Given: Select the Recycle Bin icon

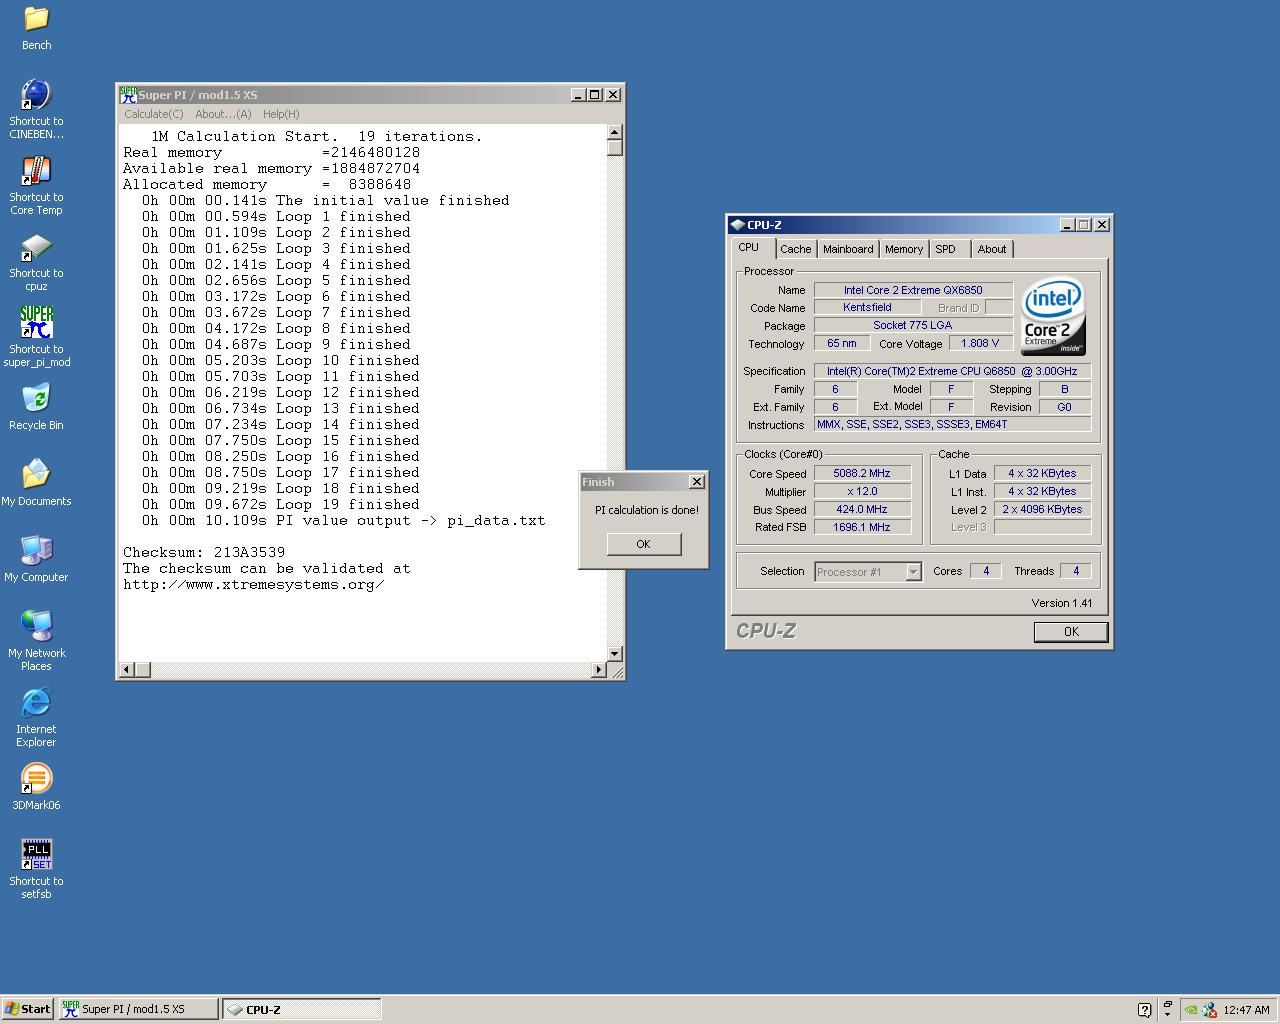Looking at the screenshot, I should (x=36, y=399).
